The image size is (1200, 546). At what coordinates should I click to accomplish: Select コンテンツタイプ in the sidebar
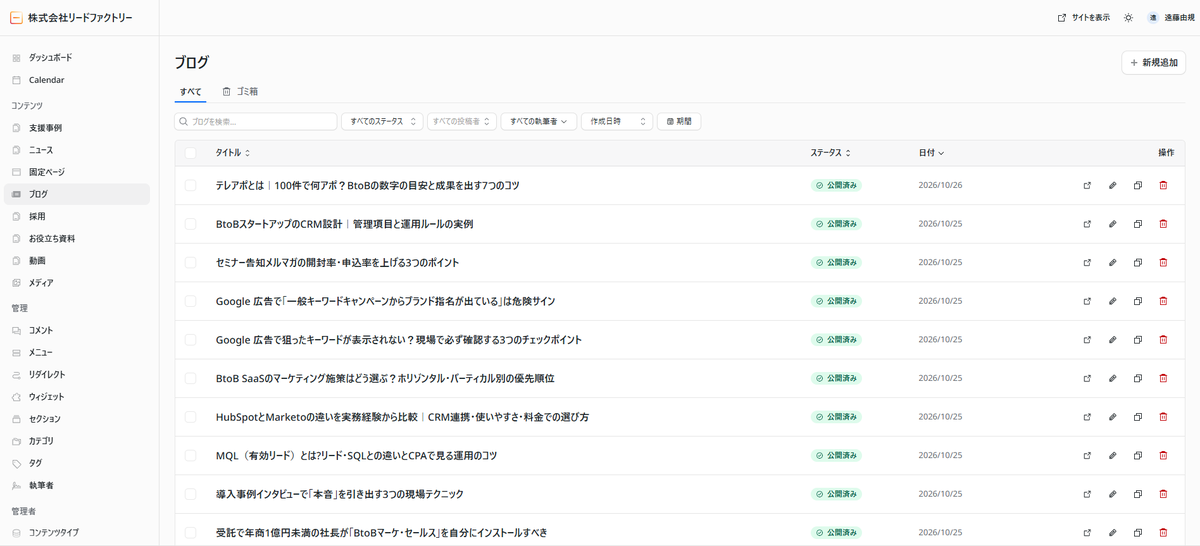pyautogui.click(x=77, y=533)
